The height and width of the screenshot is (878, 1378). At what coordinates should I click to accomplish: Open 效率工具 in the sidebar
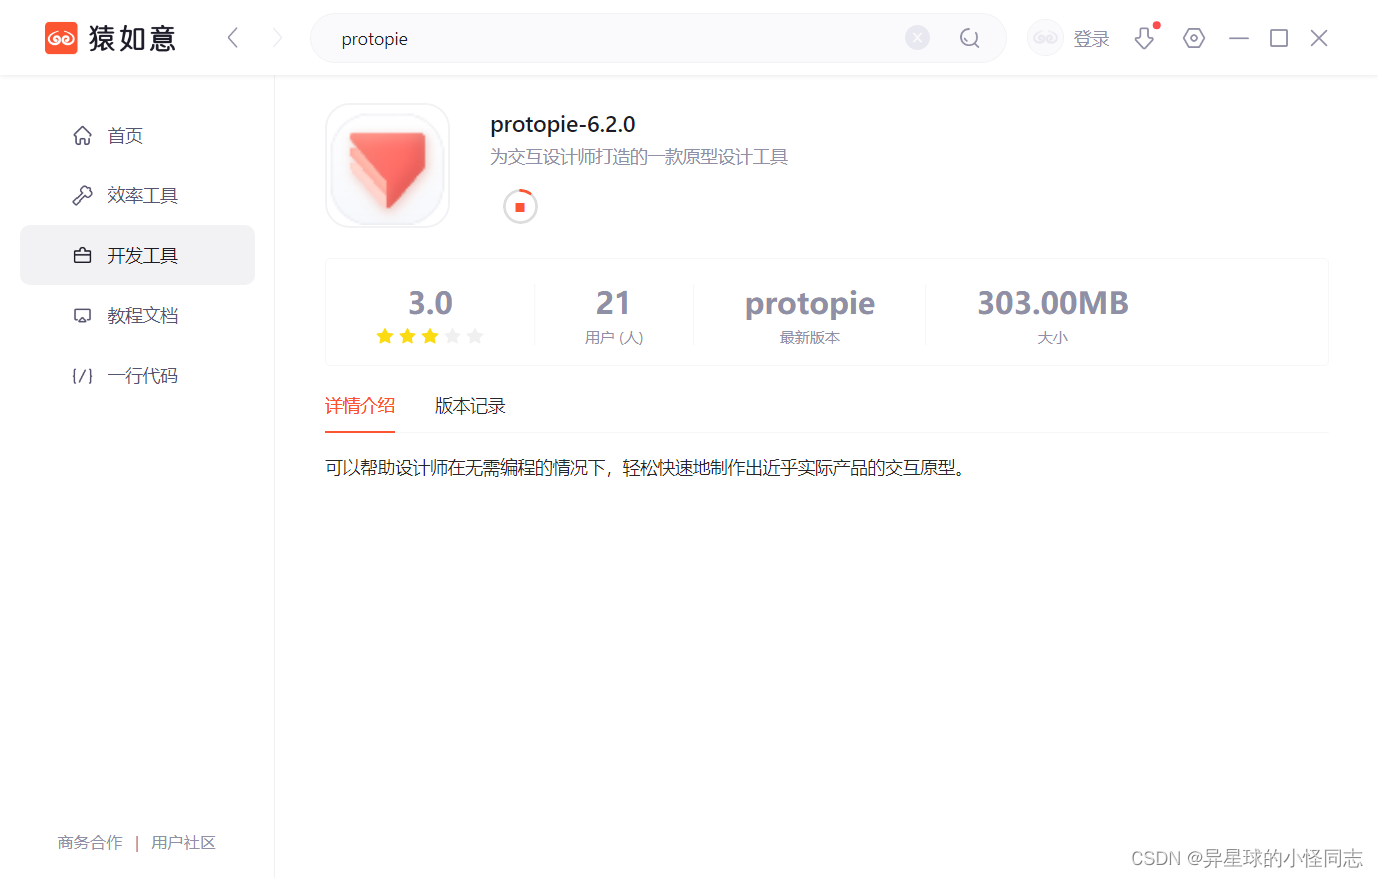coord(137,195)
